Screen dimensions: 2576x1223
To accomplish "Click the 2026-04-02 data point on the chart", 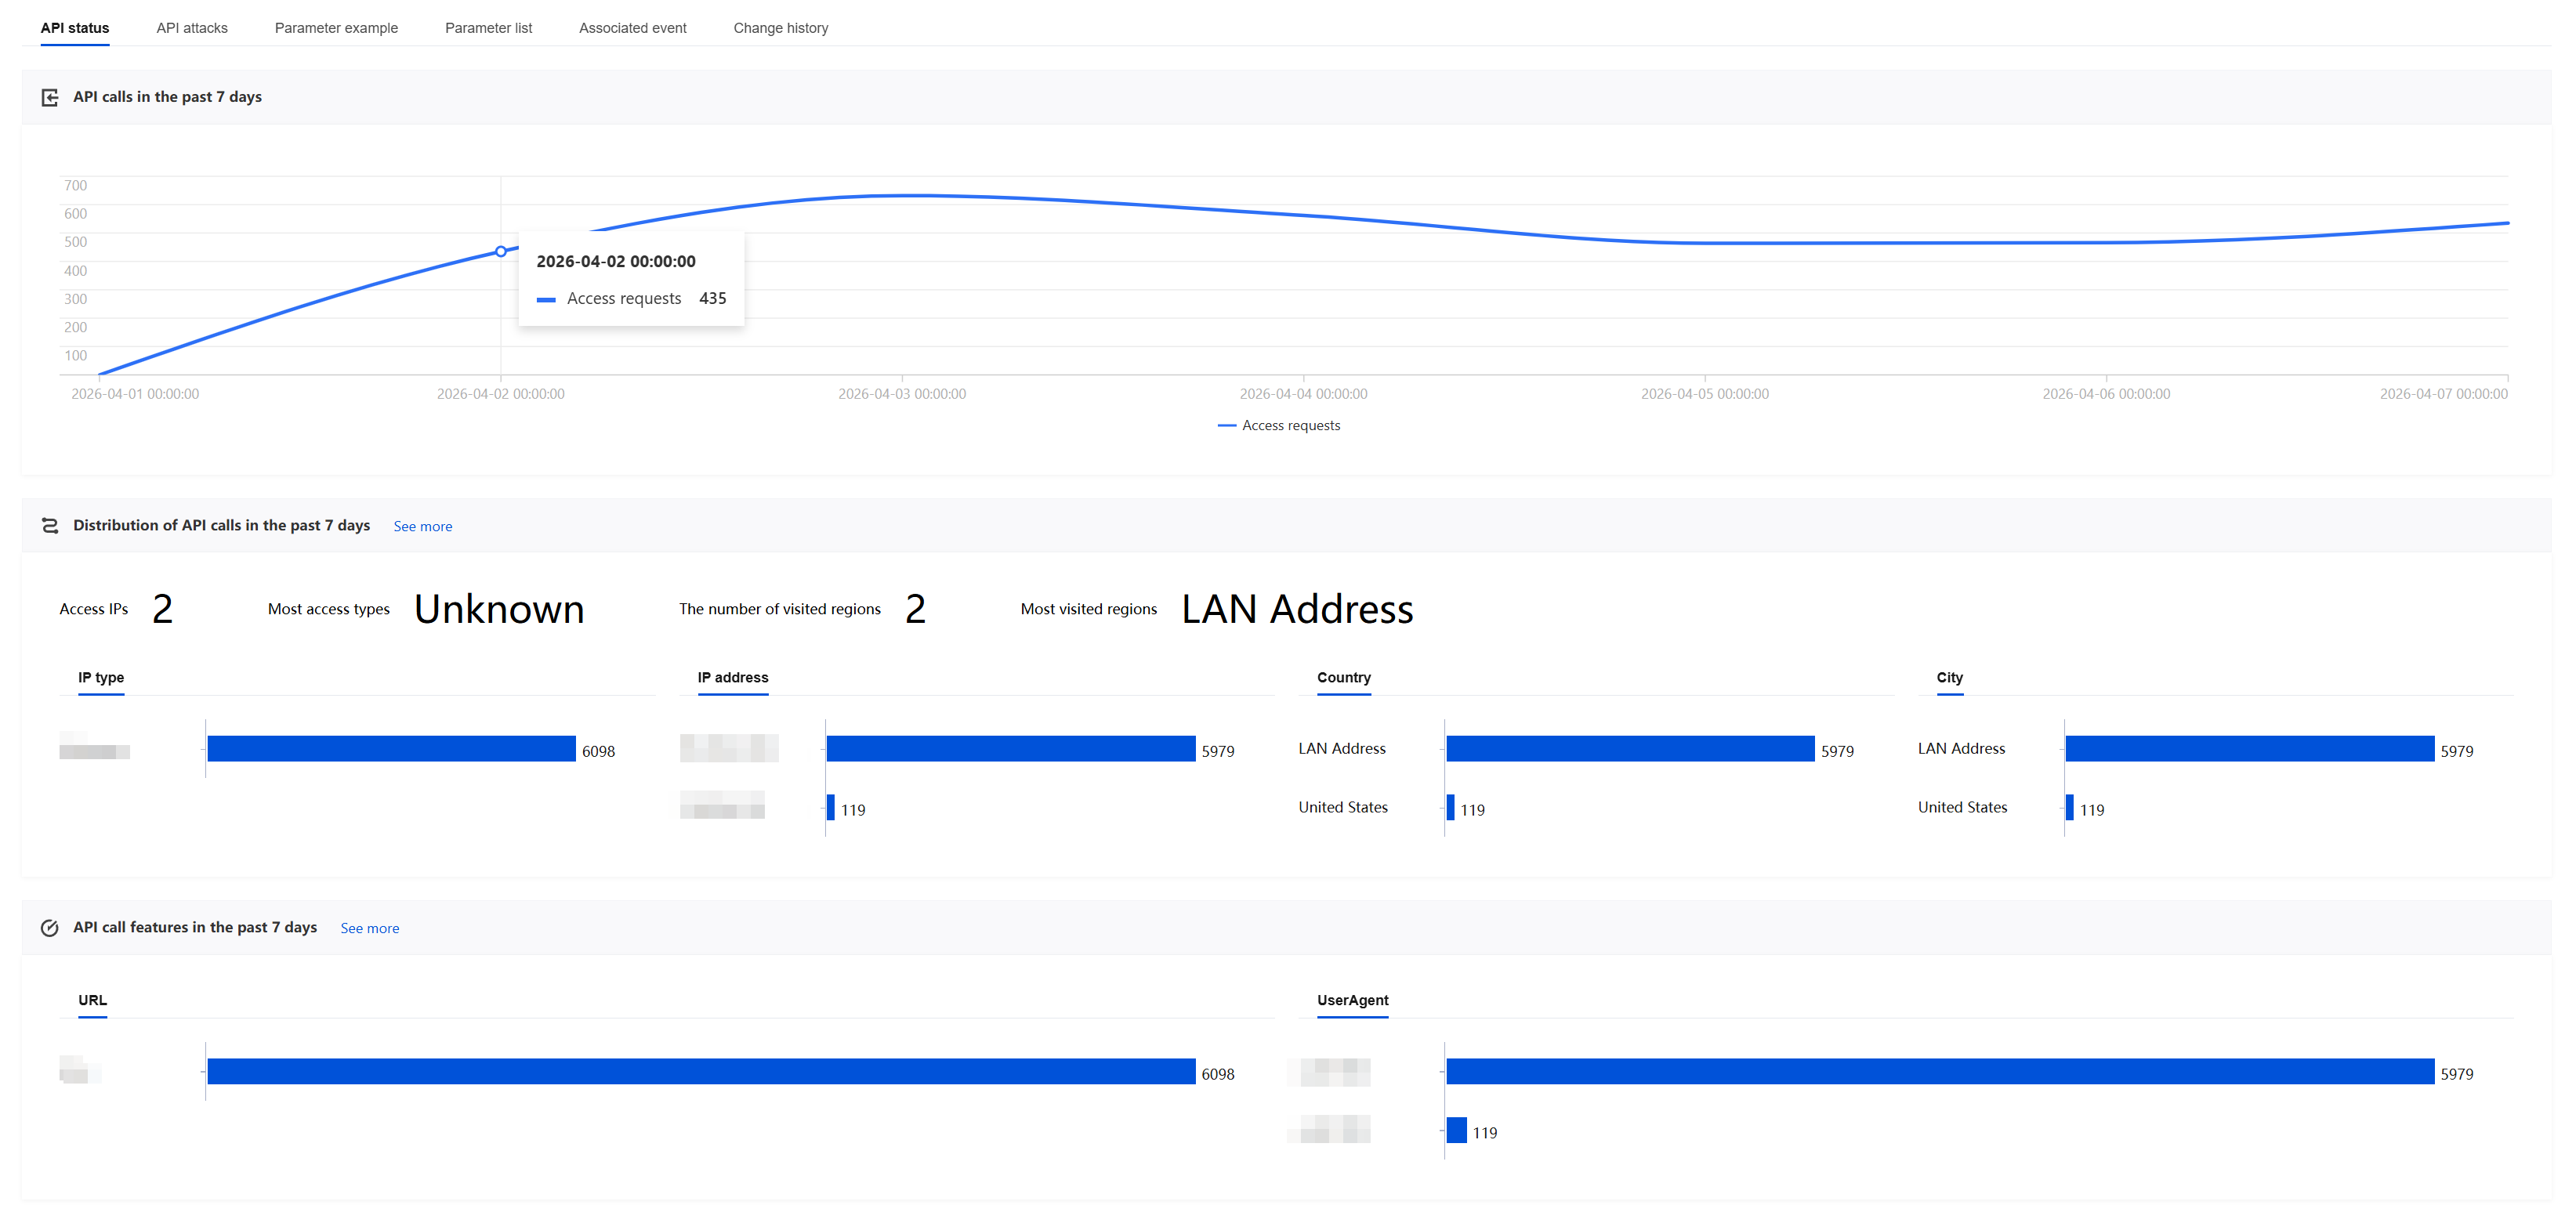I will tap(501, 252).
